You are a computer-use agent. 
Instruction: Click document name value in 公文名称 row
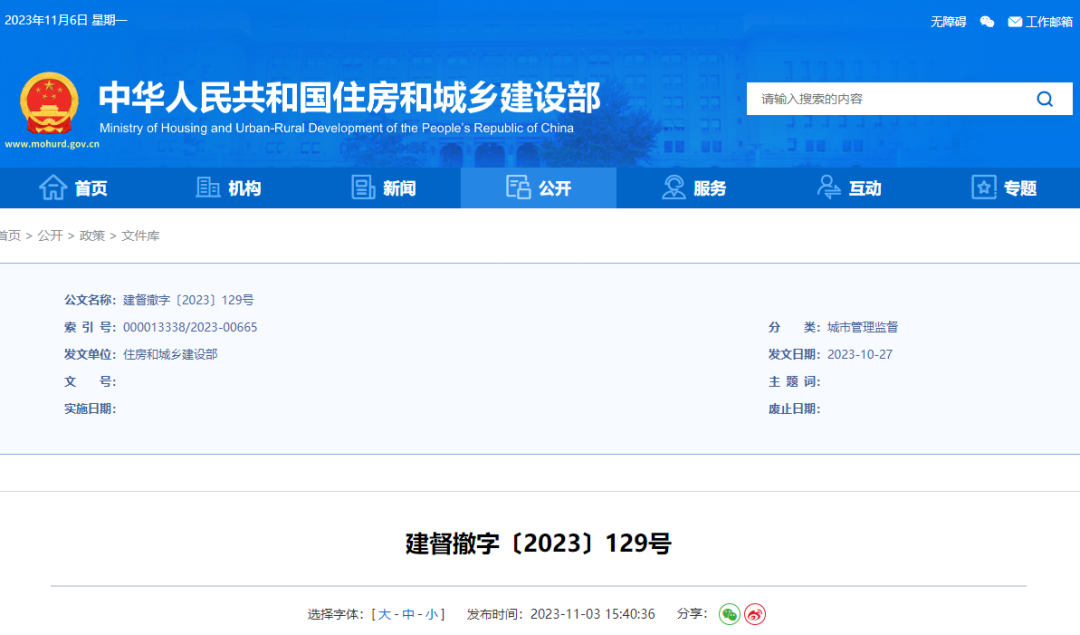coord(189,300)
